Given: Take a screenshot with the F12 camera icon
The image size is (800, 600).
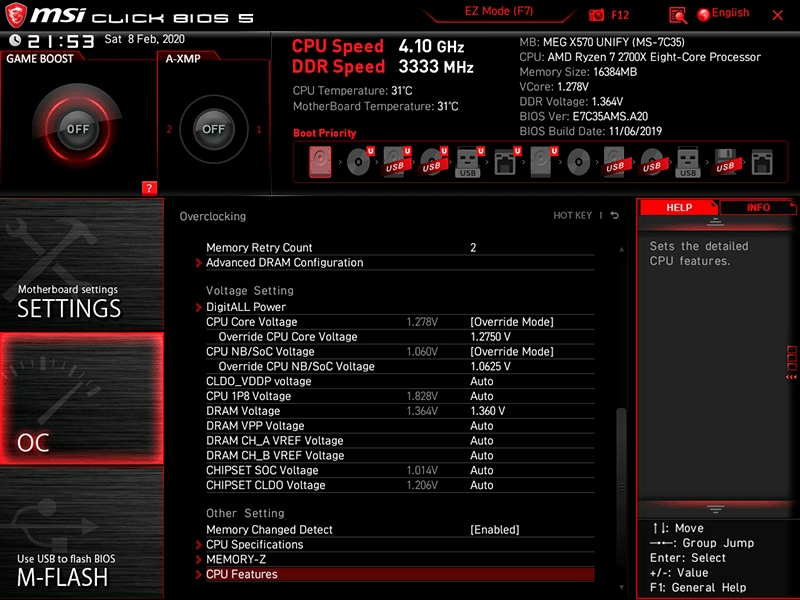Looking at the screenshot, I should coord(596,15).
